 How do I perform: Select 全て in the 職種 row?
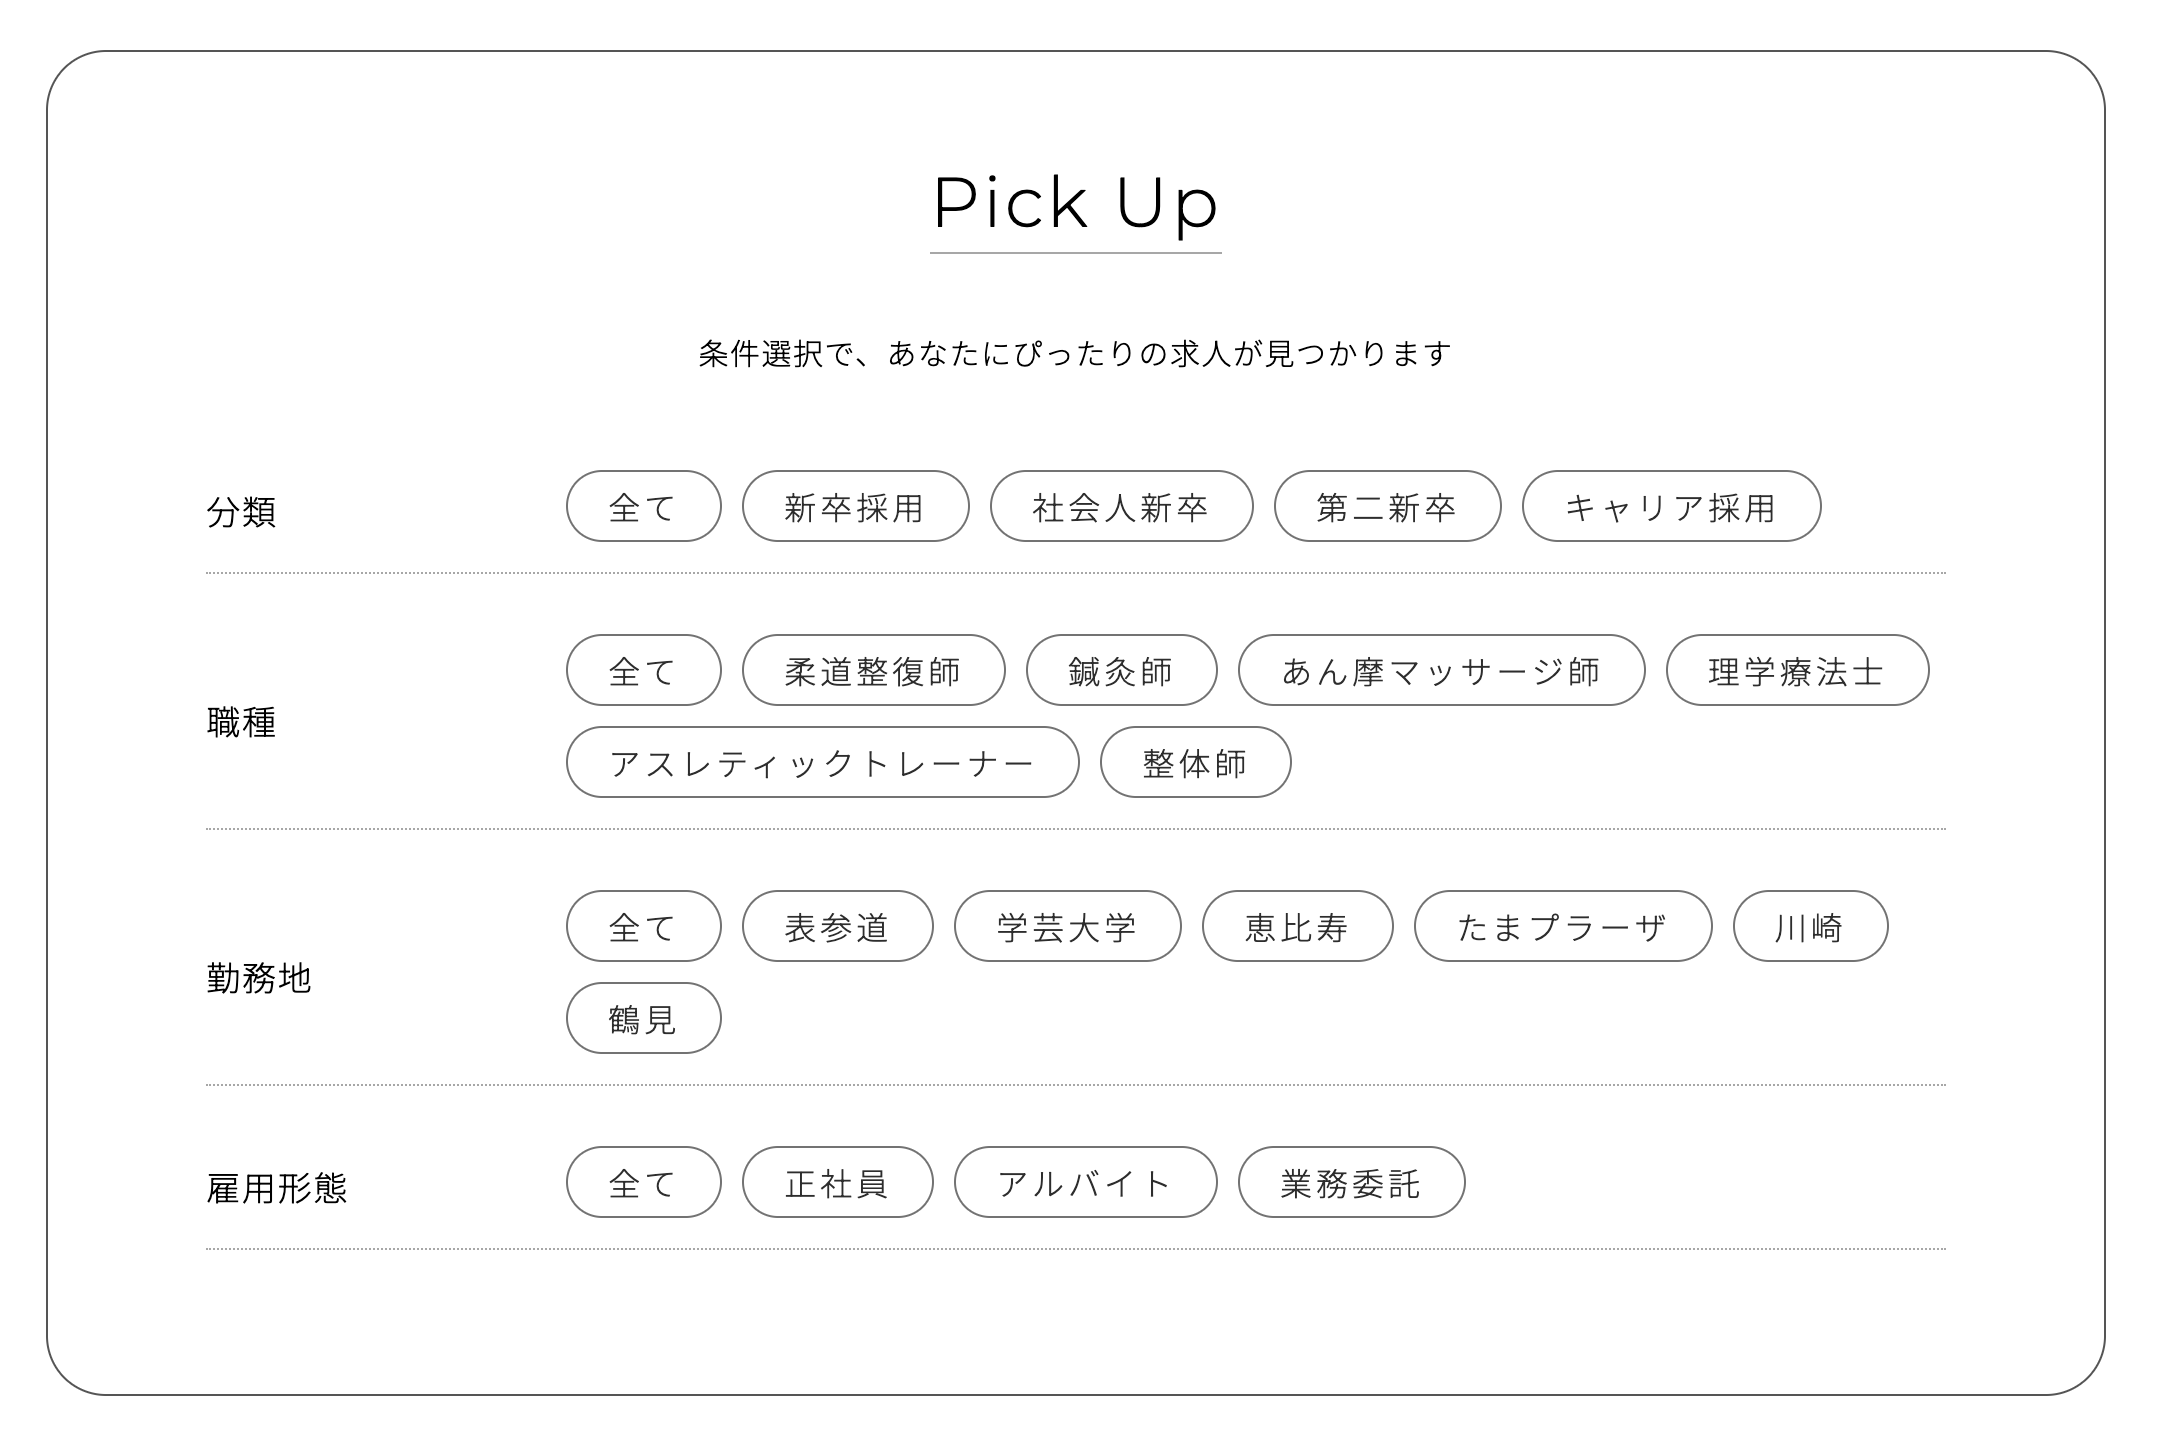coord(643,671)
